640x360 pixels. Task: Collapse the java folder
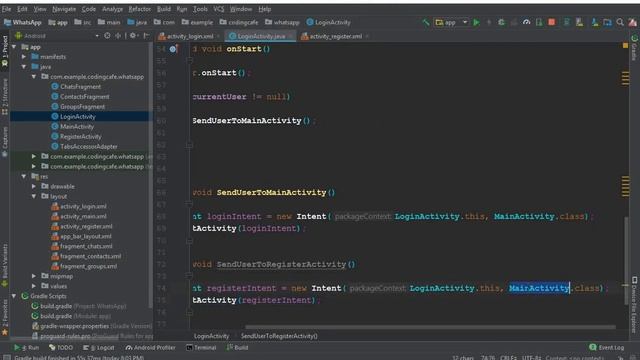[24, 67]
